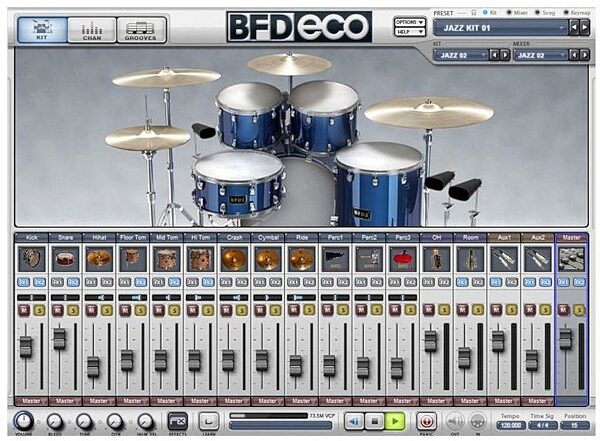The width and height of the screenshot is (600, 441).
Task: Click the Floor Tom channel icon
Action: pyautogui.click(x=132, y=259)
